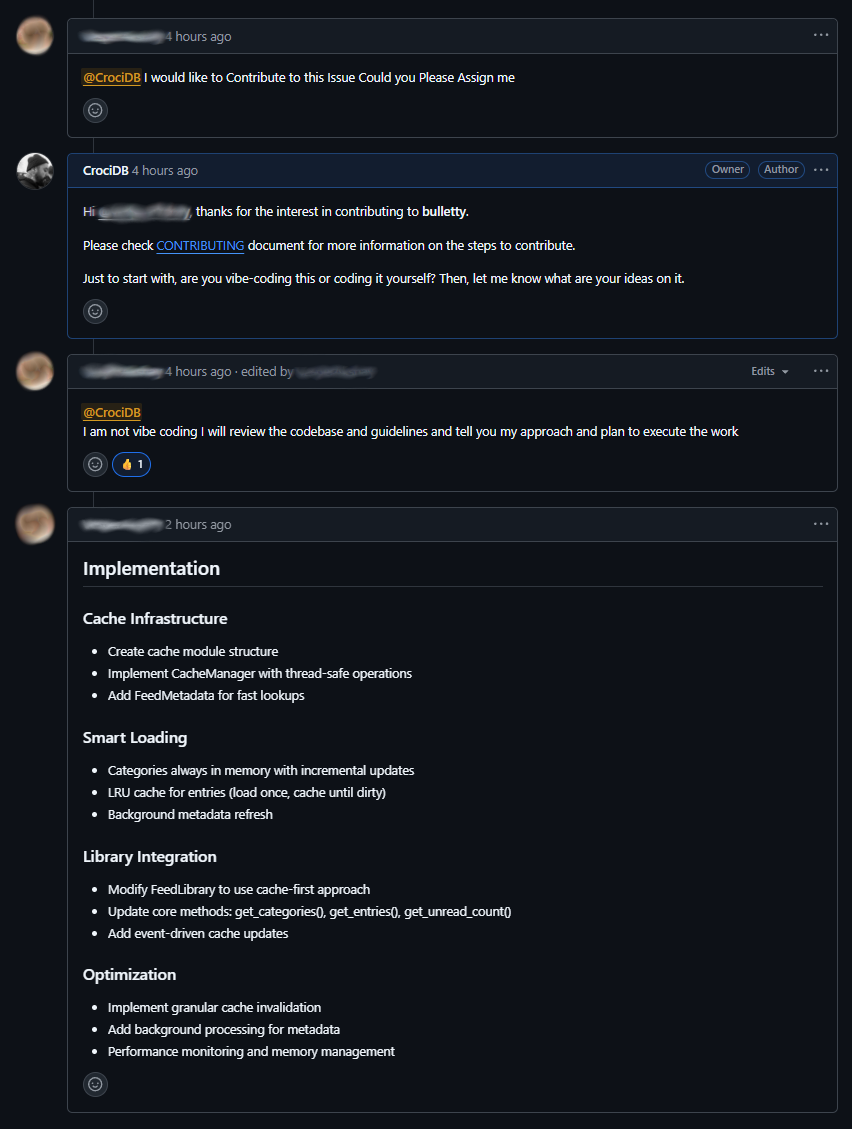Click the kebab menu on the Implementation comment

pos(821,523)
